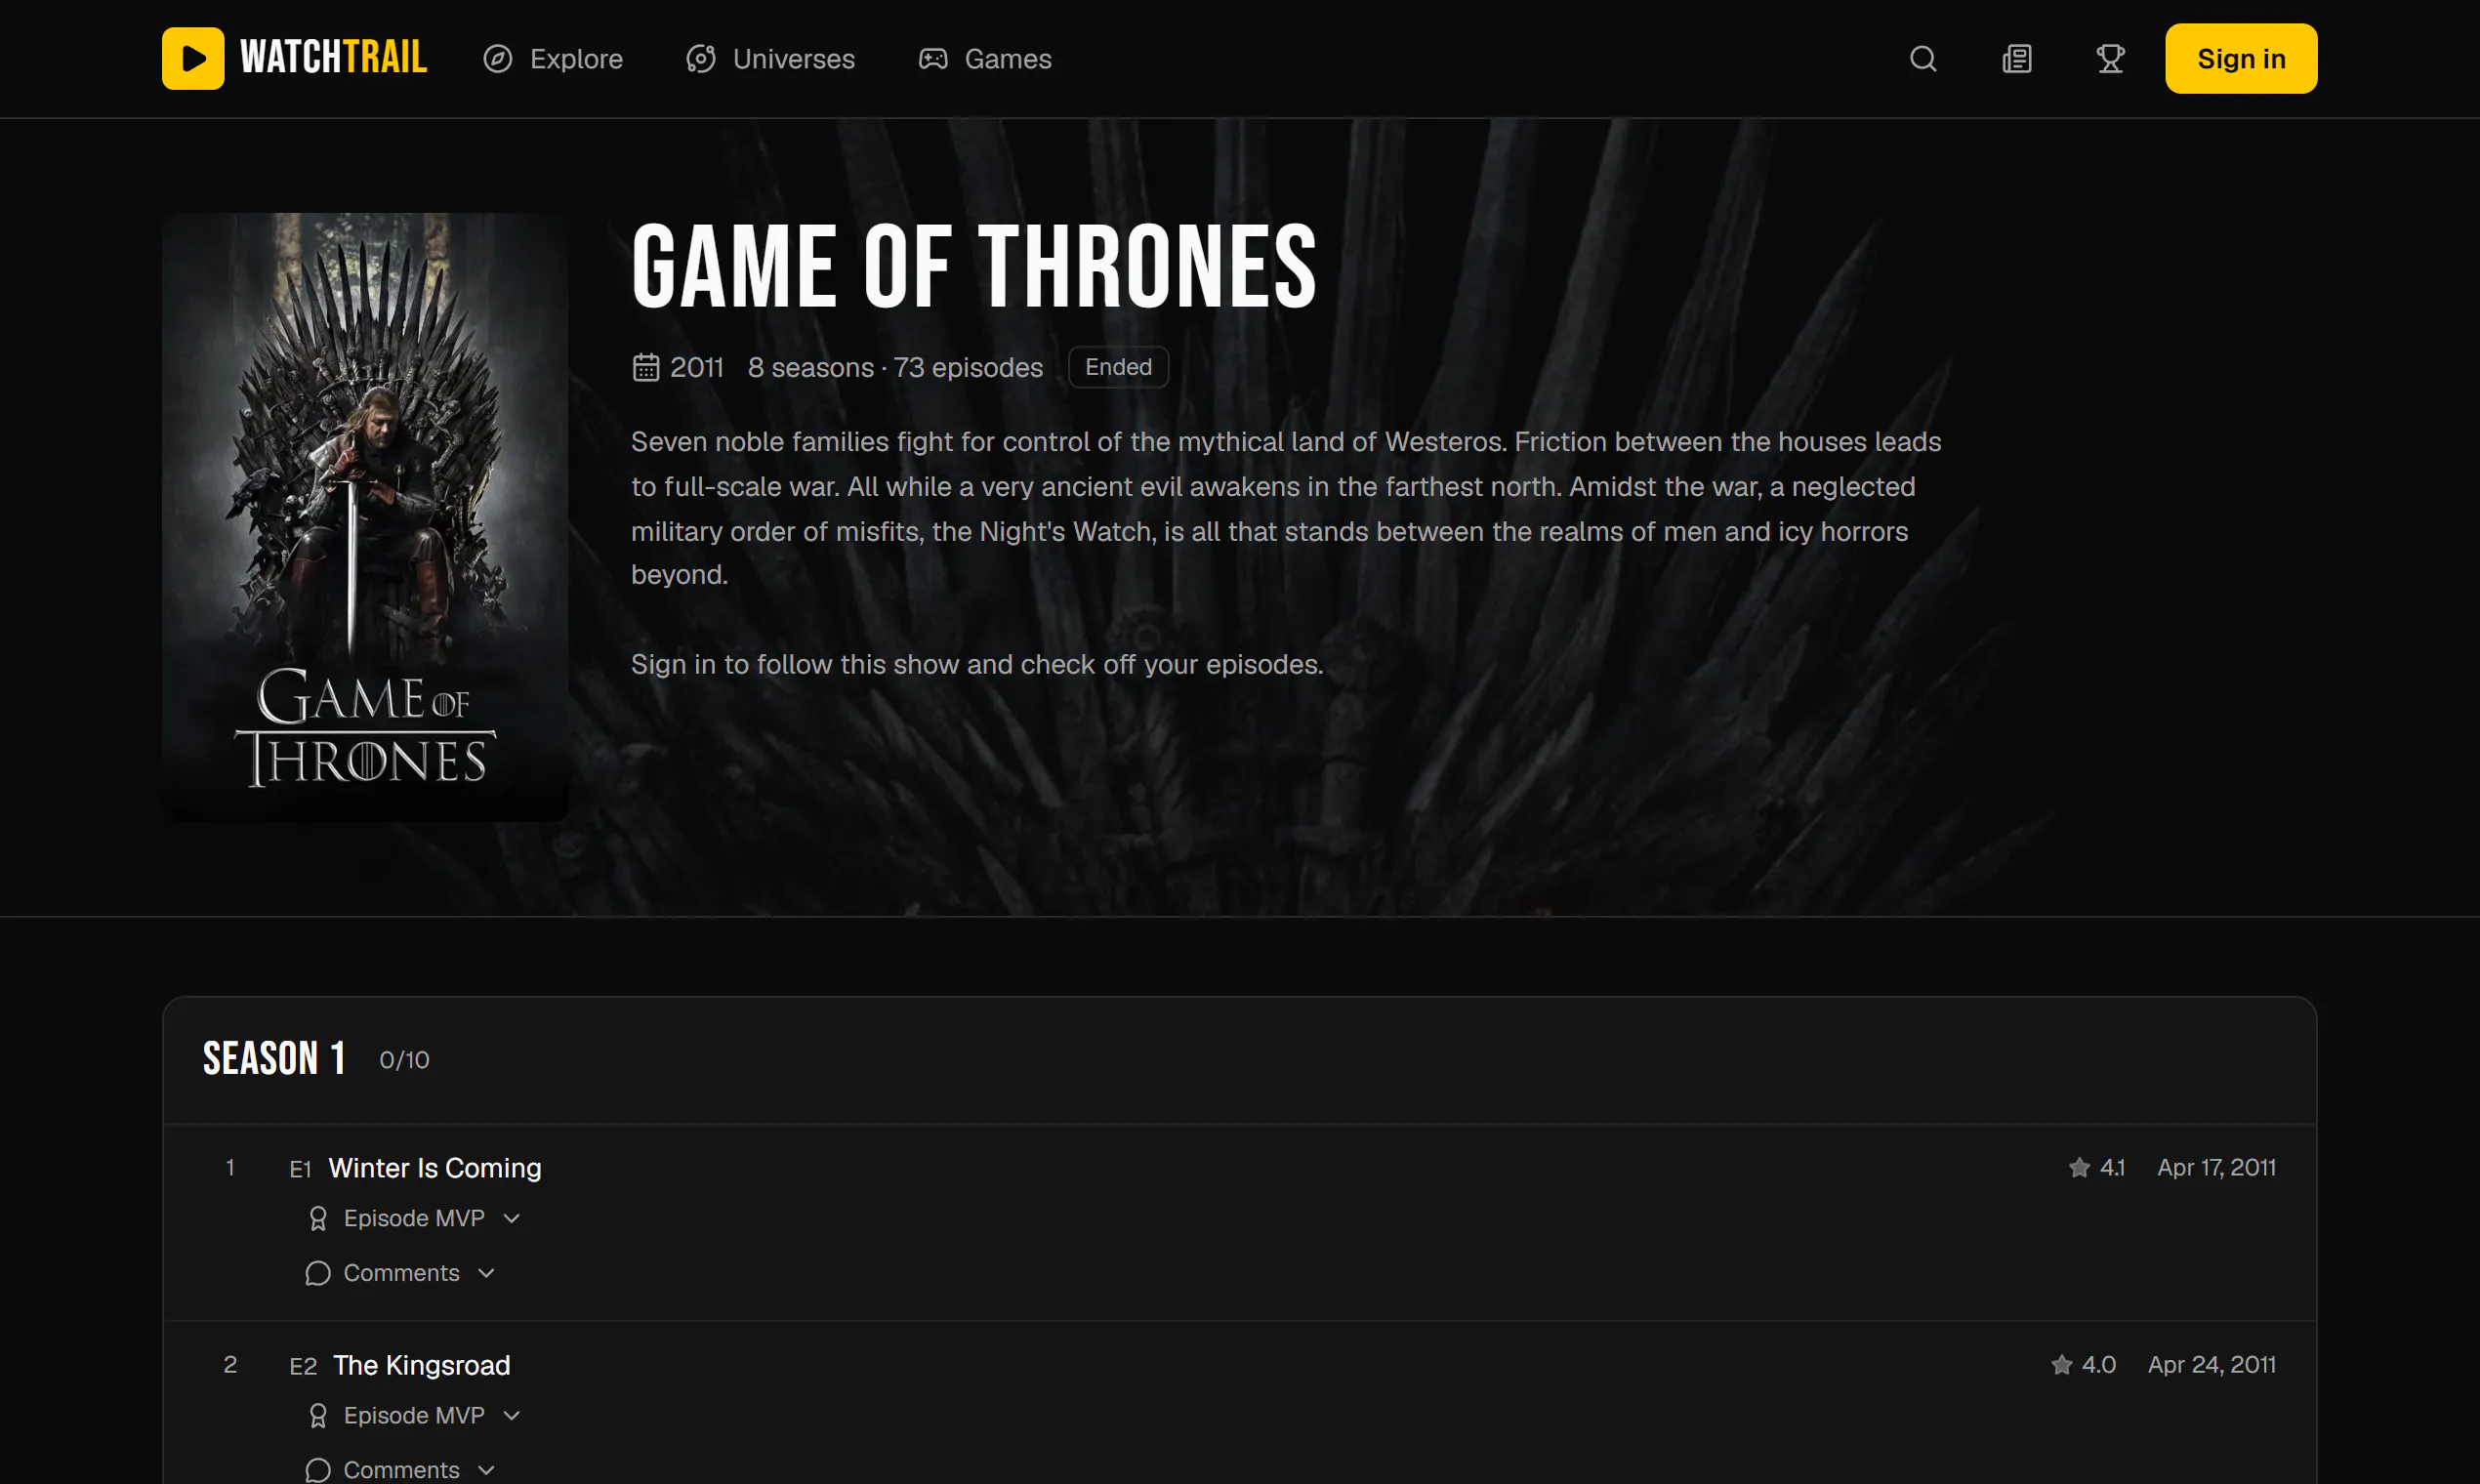The image size is (2480, 1484).
Task: Click the 2011 premiere year text
Action: point(697,368)
